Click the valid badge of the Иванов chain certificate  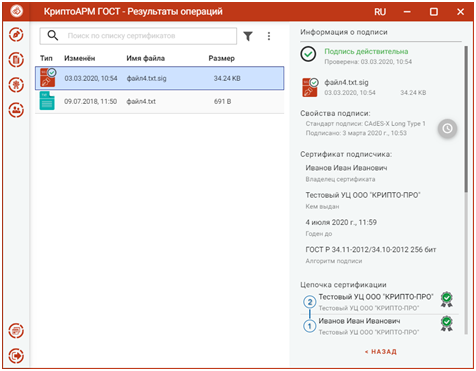(x=447, y=323)
